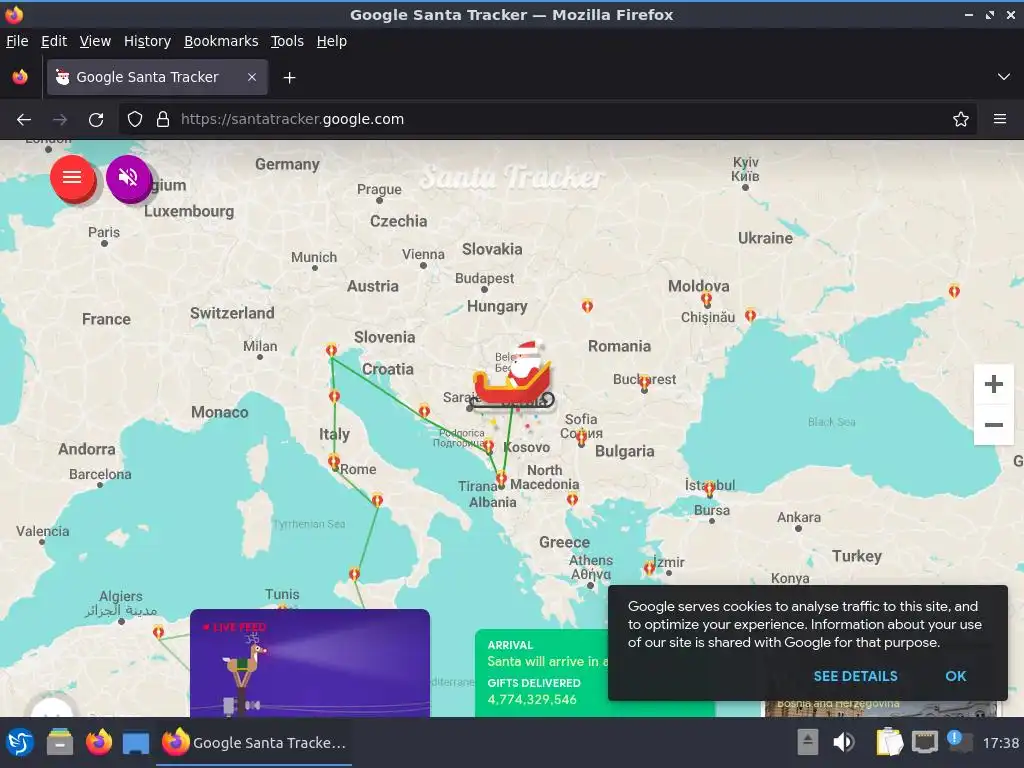Zoom out the map with minus button
Viewport: 1024px width, 768px height.
coord(993,425)
